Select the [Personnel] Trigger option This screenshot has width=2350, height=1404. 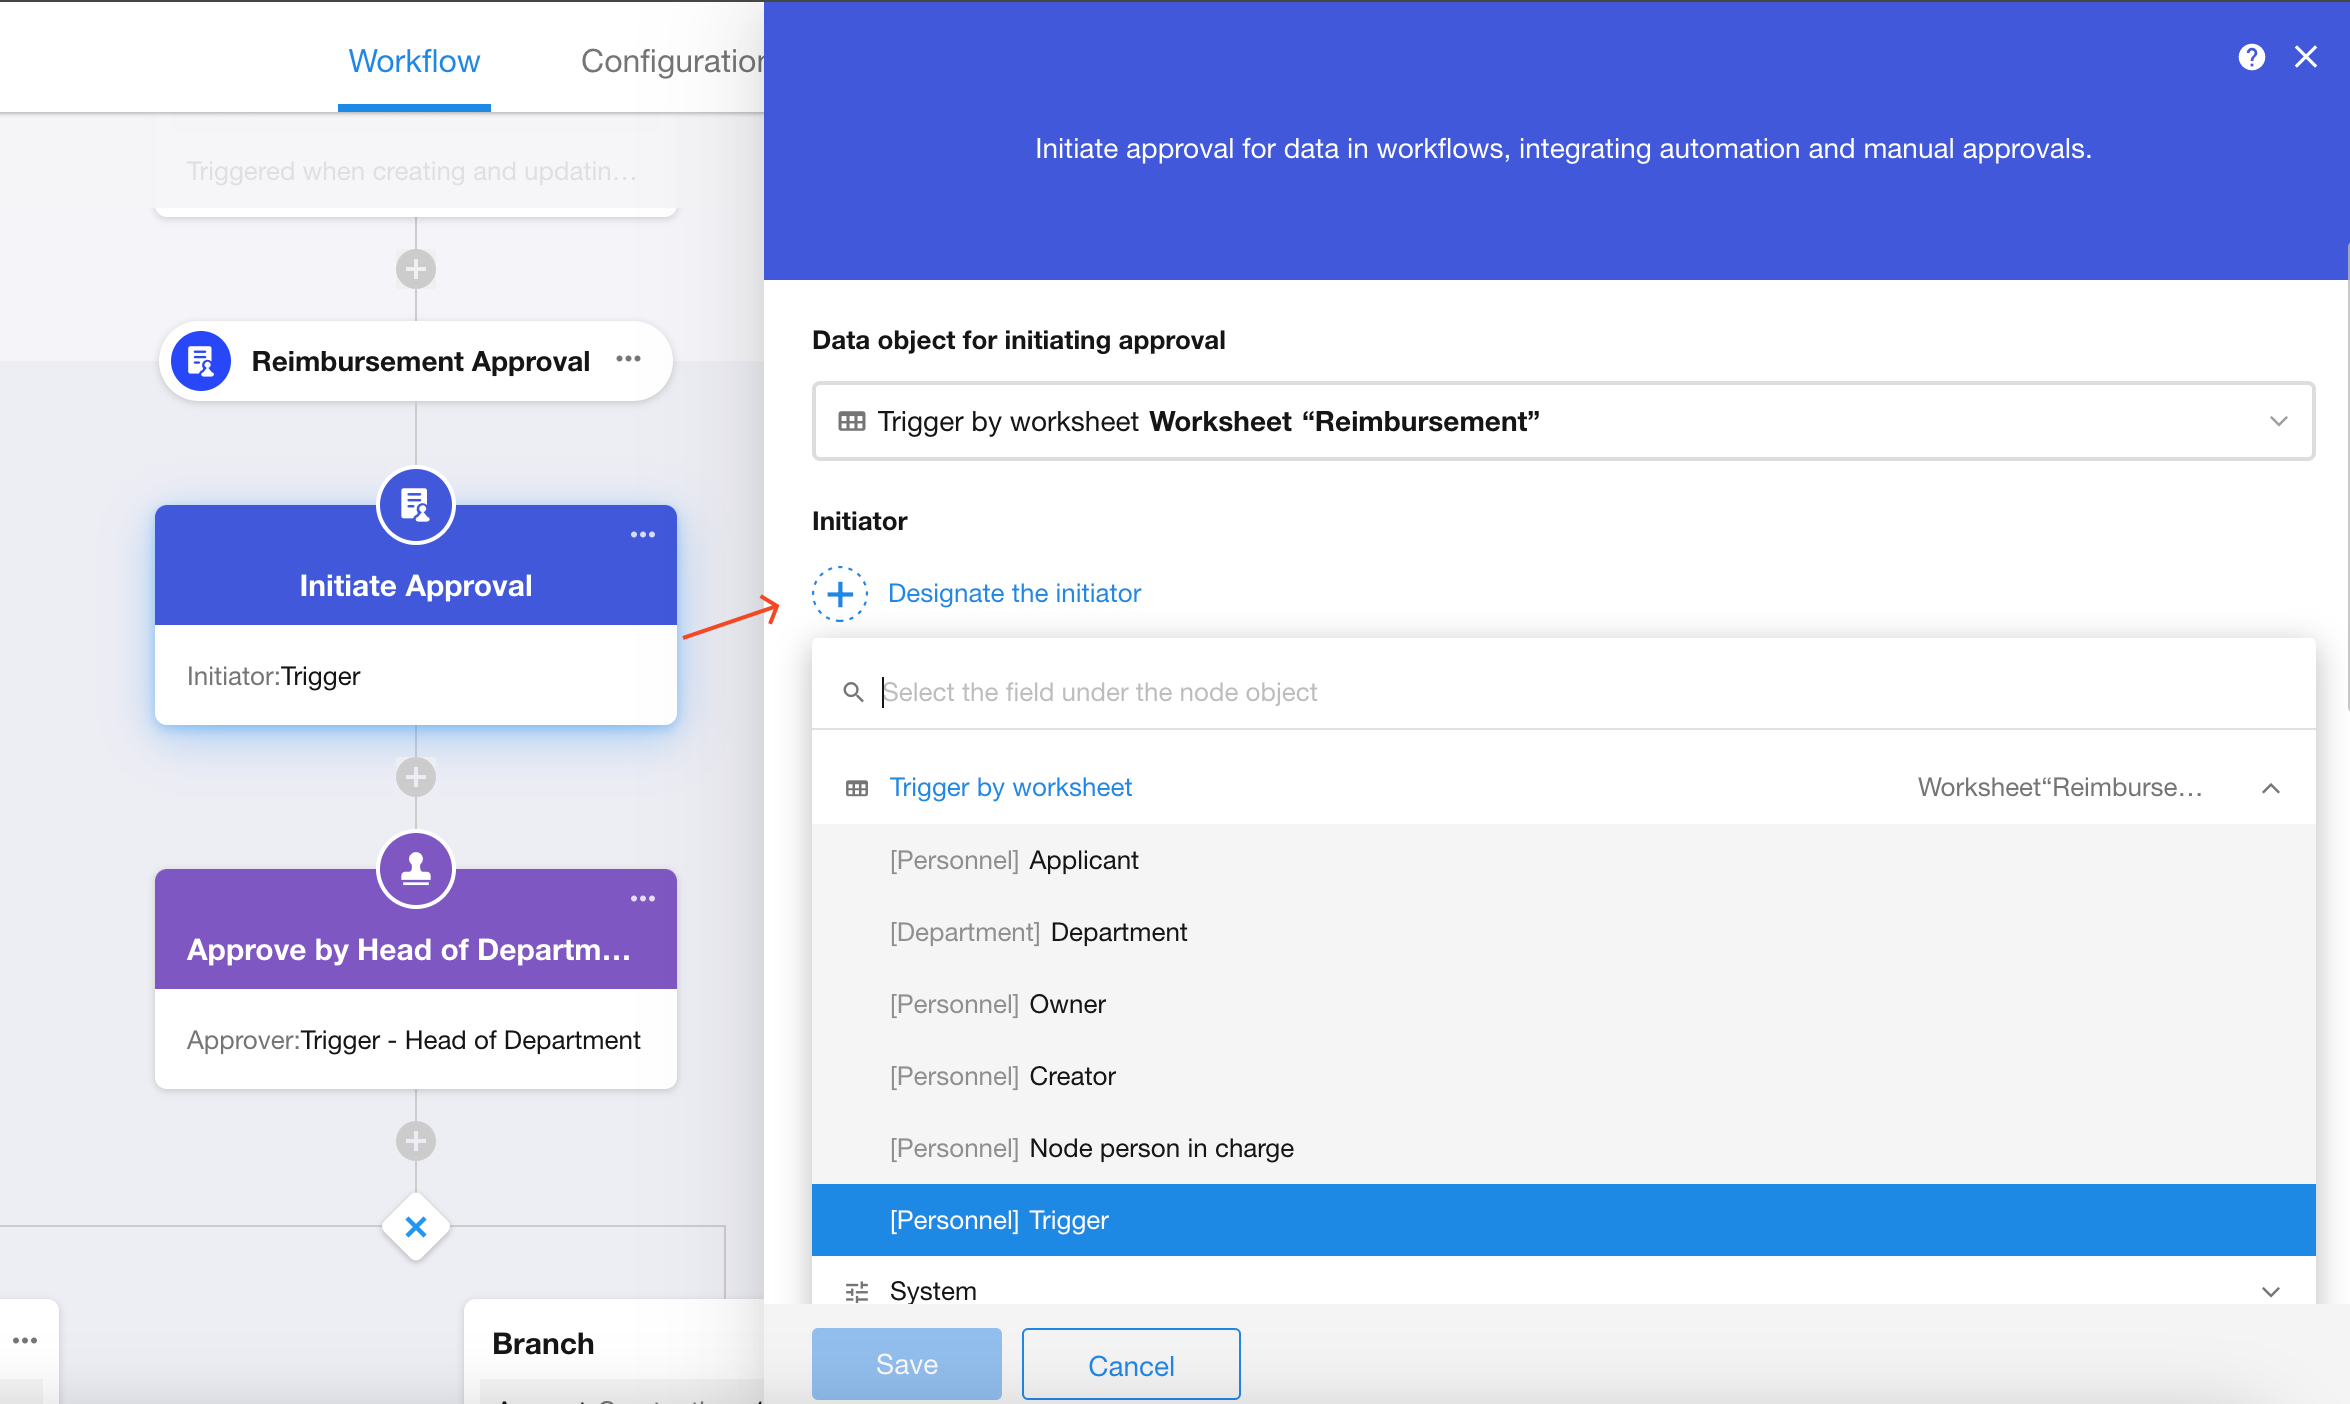(1000, 1220)
